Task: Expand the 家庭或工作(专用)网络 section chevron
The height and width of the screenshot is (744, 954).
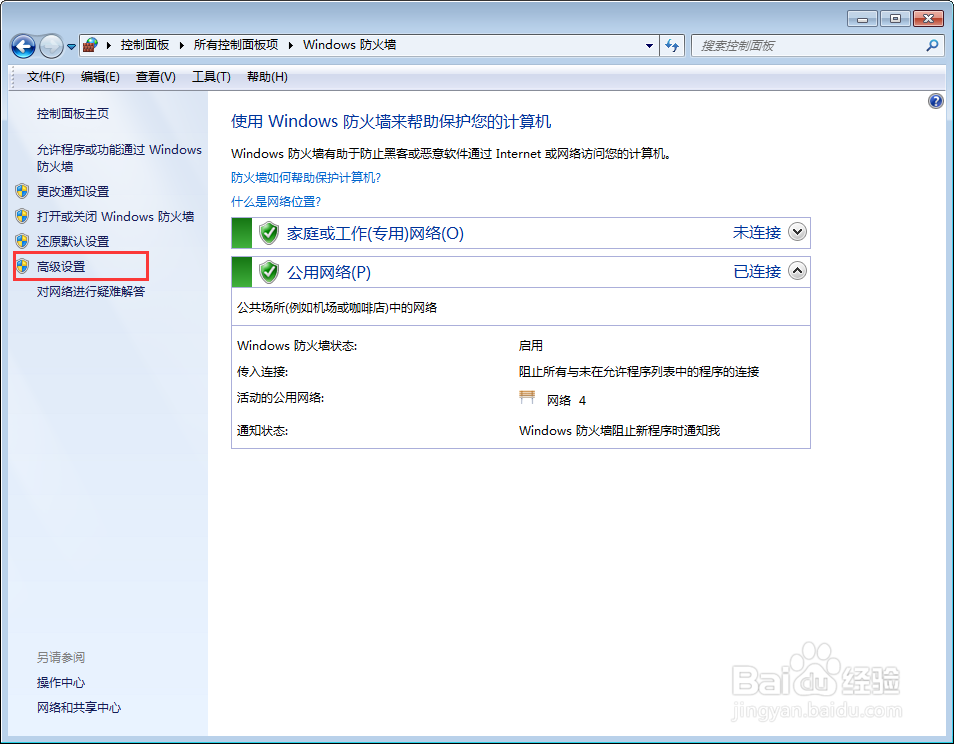Action: [797, 232]
